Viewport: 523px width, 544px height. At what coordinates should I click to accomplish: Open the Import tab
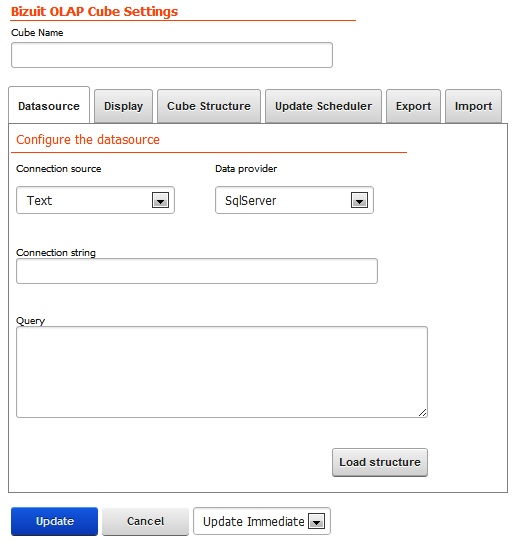click(x=473, y=106)
